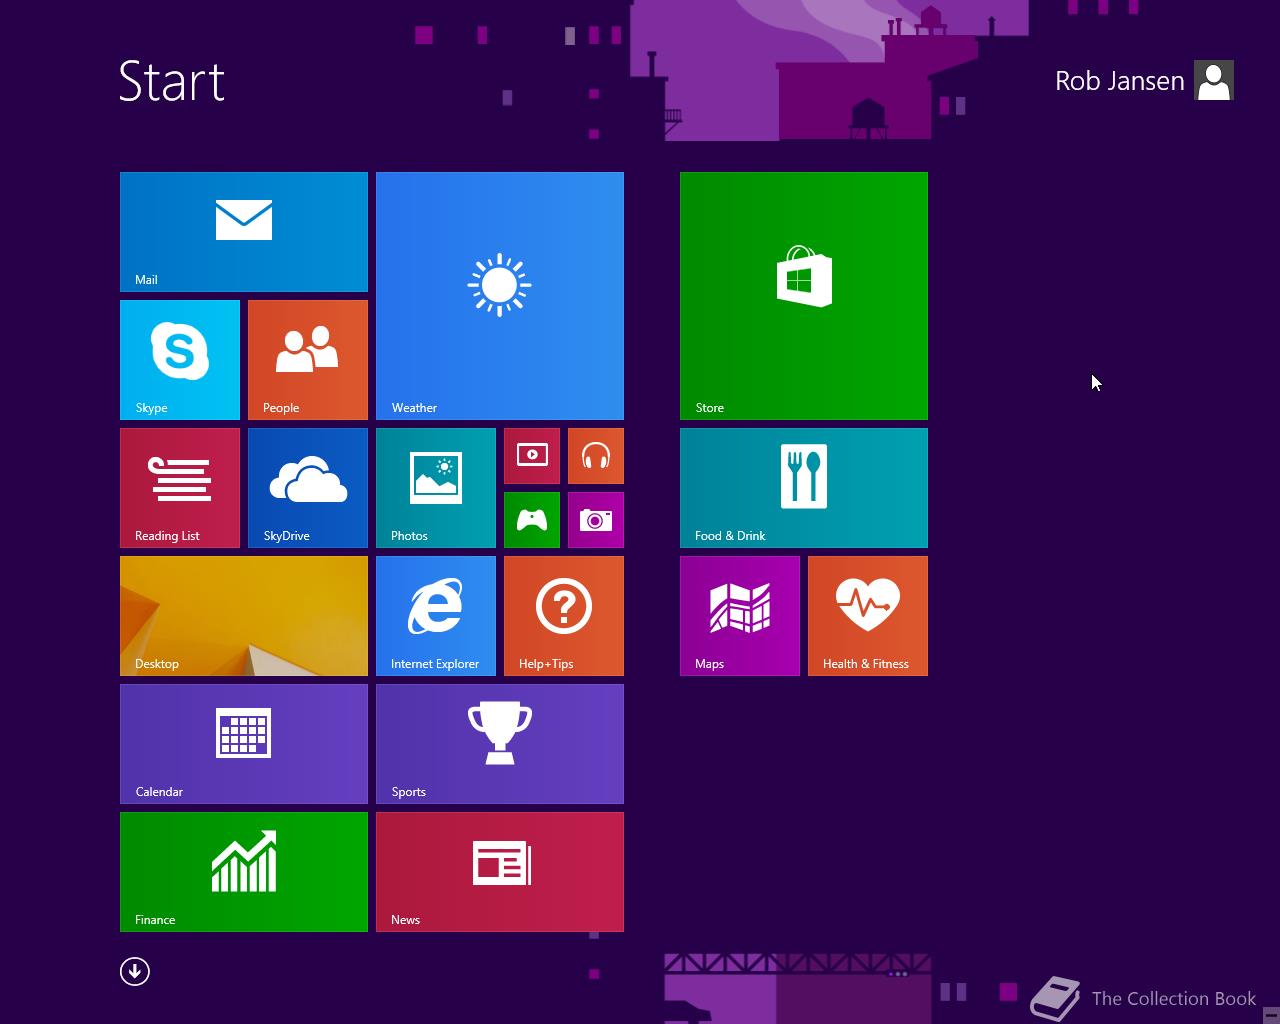
Task: Open the small Music headphones tile
Action: pyautogui.click(x=596, y=456)
